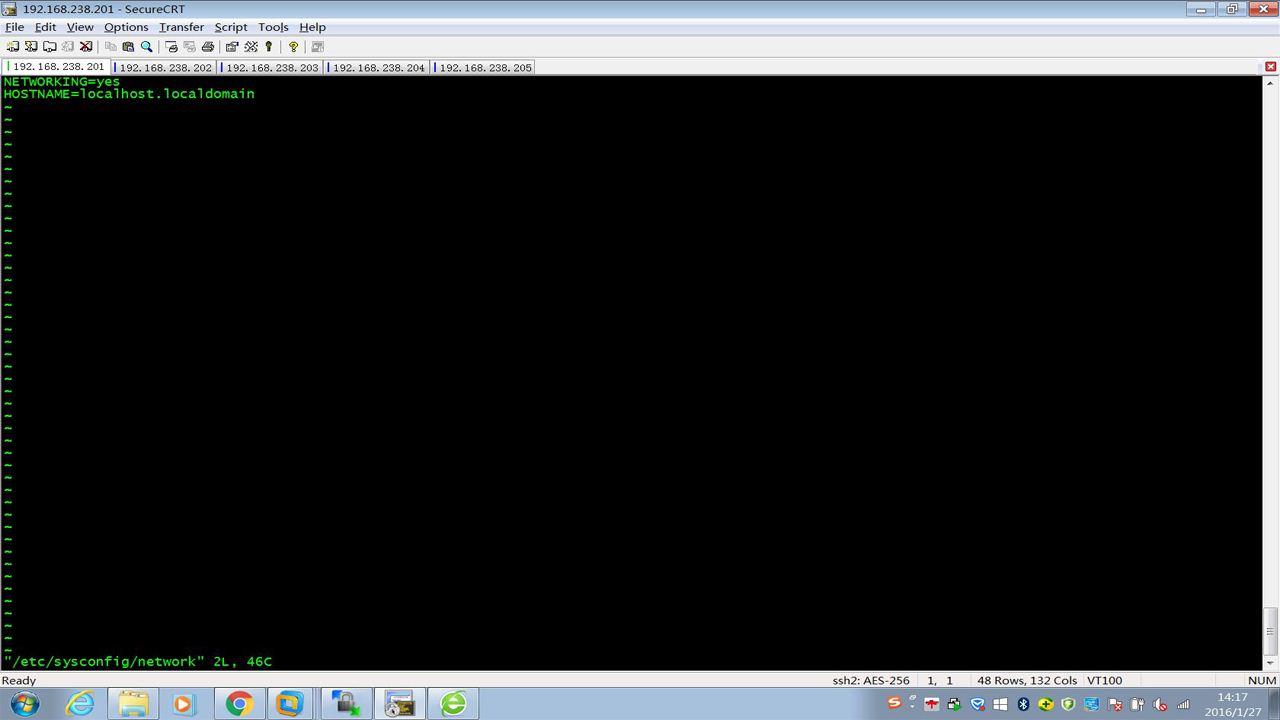Image resolution: width=1280 pixels, height=720 pixels.
Task: Click the NUM lock indicator
Action: pyautogui.click(x=1262, y=681)
